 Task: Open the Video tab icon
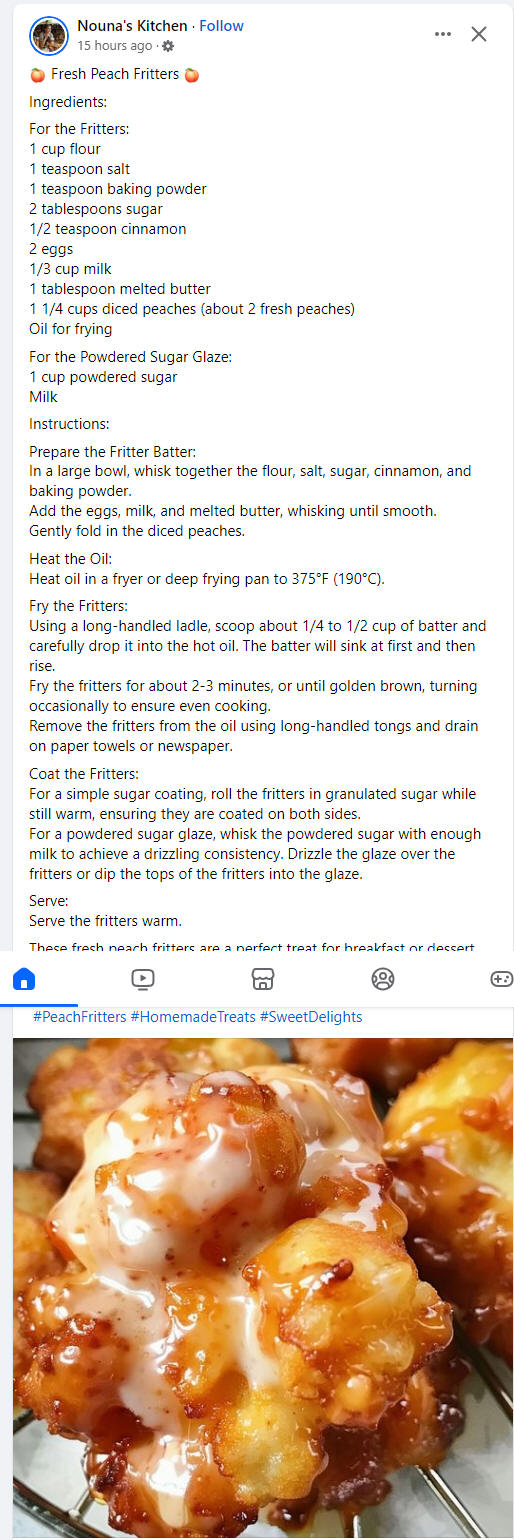[143, 979]
